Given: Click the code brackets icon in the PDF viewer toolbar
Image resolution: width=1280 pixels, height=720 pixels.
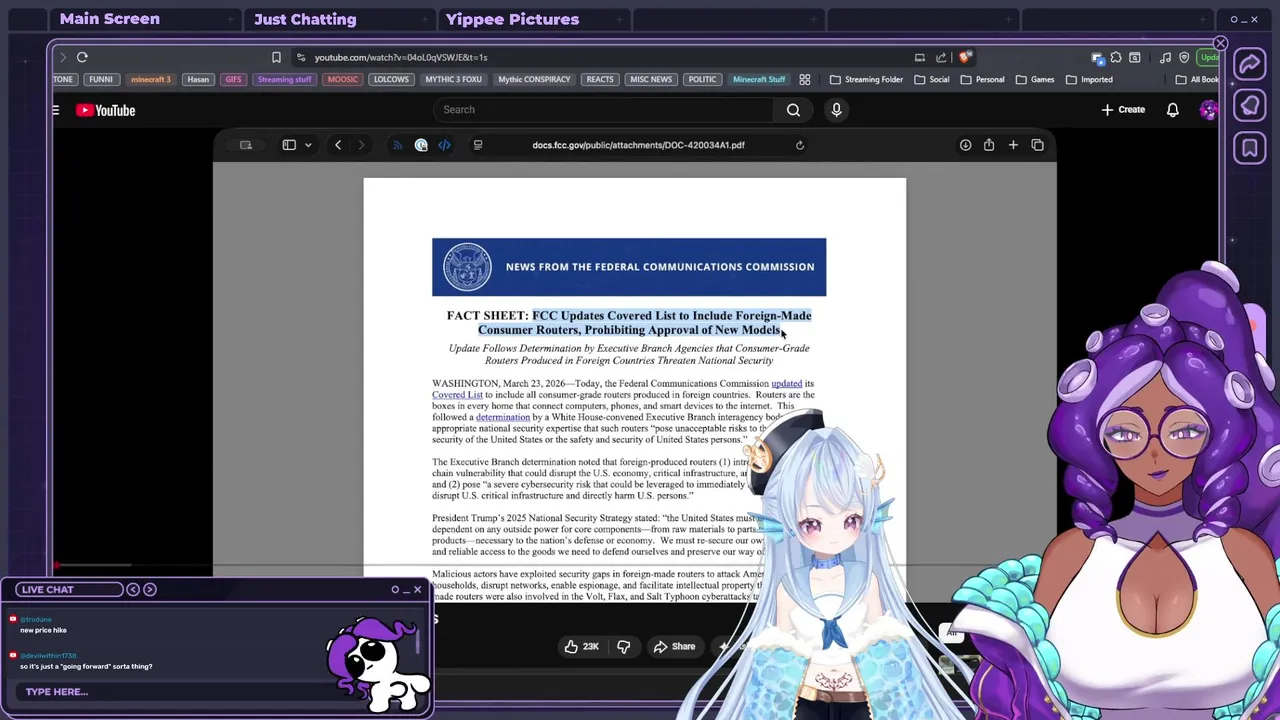Looking at the screenshot, I should 444,145.
